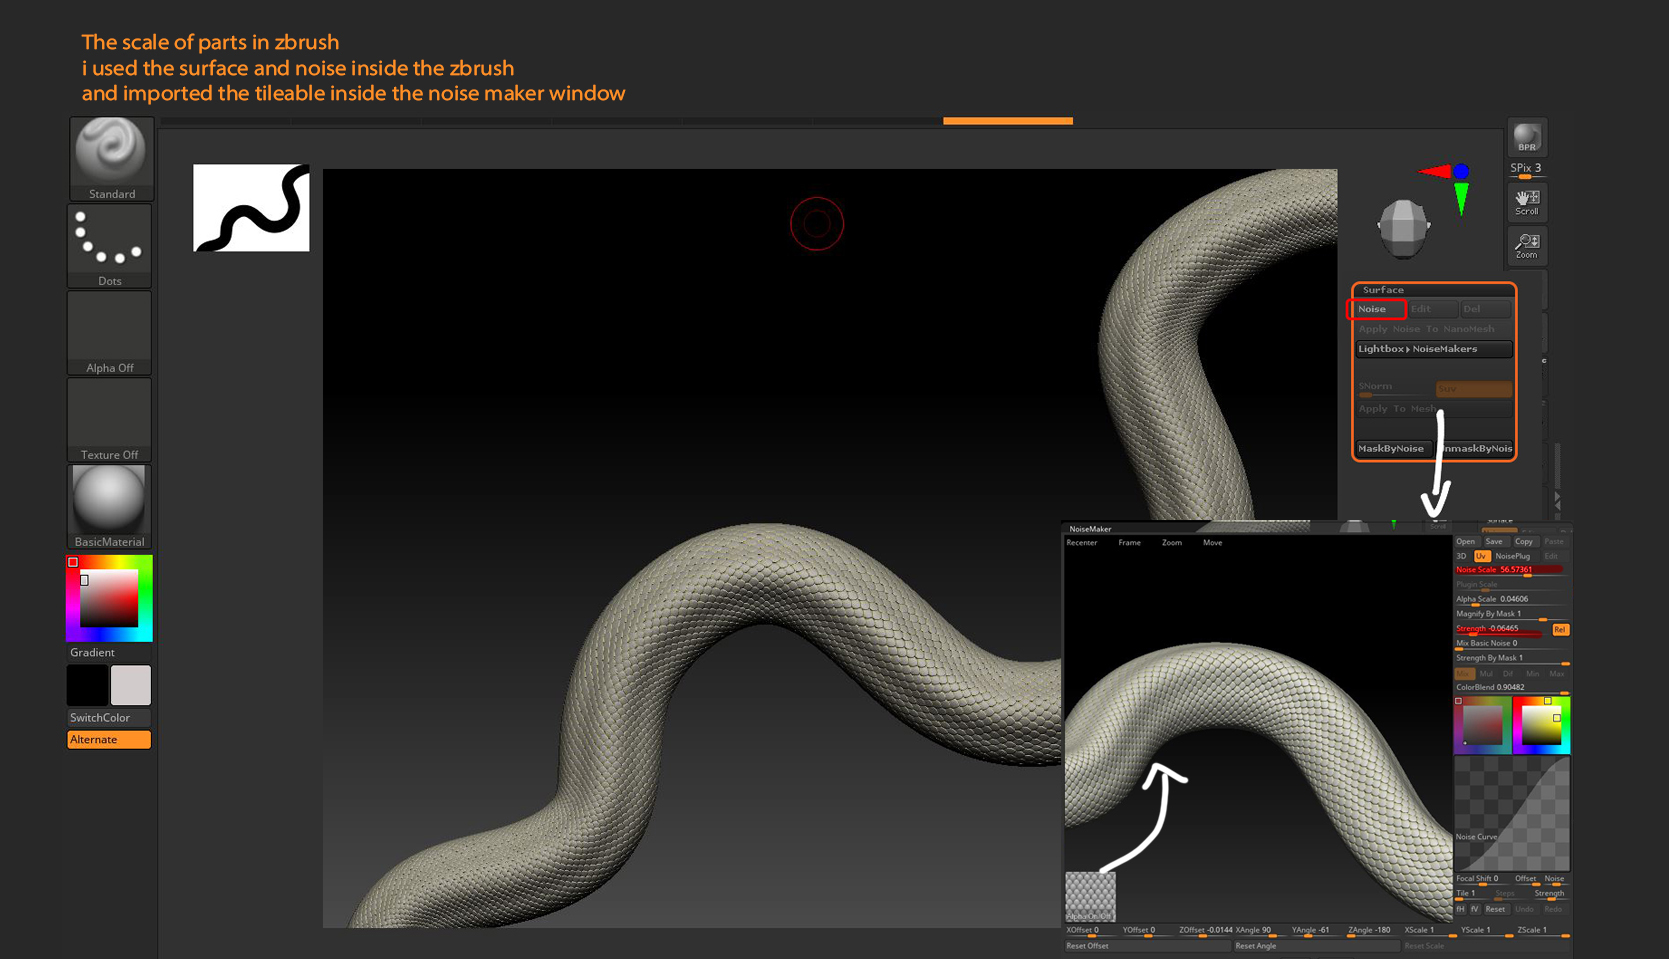Pick a color in the Gradient swatch
Viewport: 1669px width, 959px height.
click(109, 598)
